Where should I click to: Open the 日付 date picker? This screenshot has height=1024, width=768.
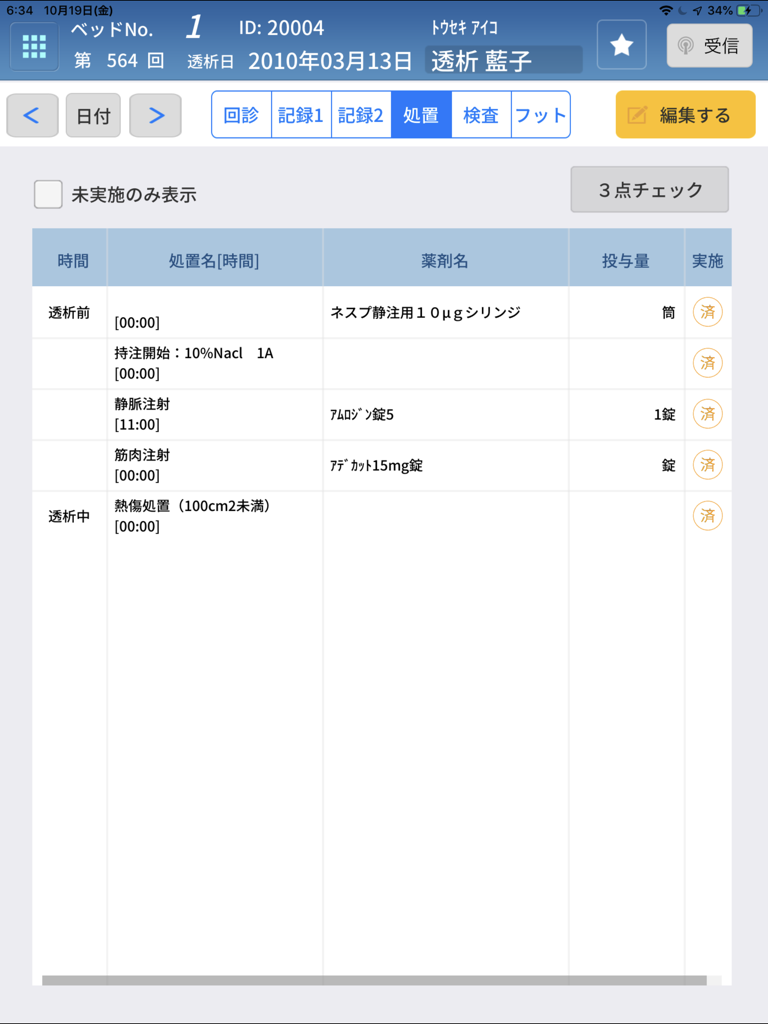[x=93, y=116]
